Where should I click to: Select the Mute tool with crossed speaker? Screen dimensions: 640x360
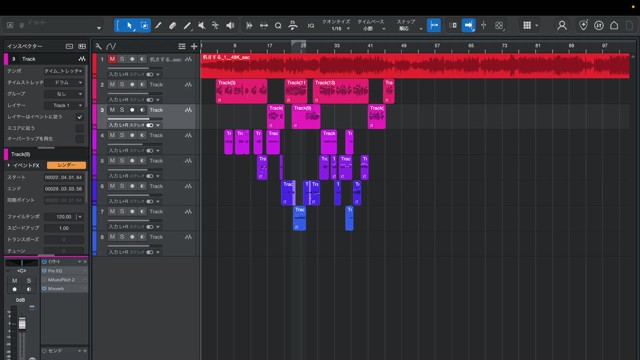(201, 26)
